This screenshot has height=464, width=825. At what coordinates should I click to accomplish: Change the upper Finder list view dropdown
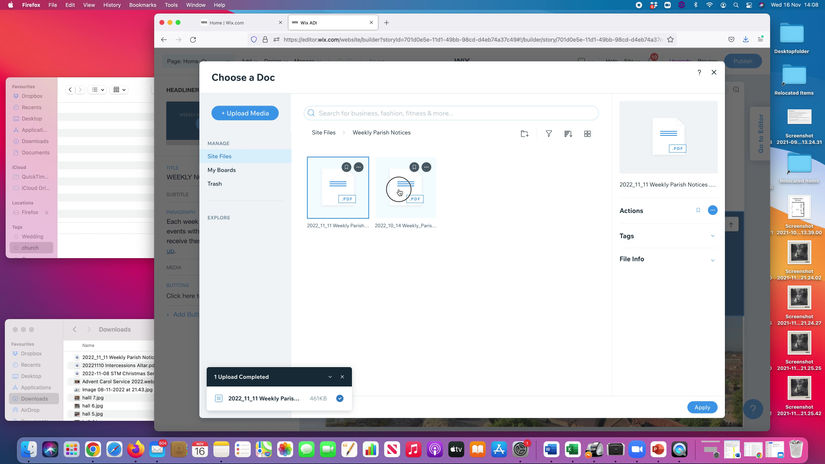pos(97,90)
